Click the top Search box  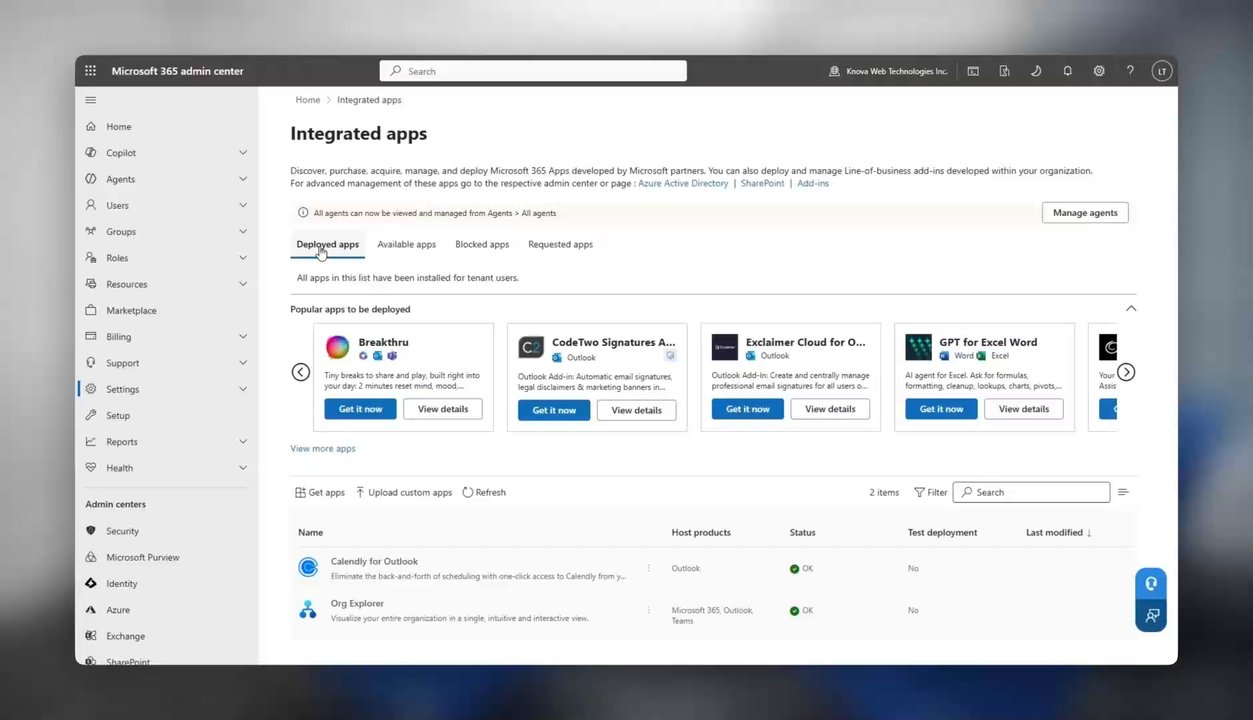tap(533, 71)
